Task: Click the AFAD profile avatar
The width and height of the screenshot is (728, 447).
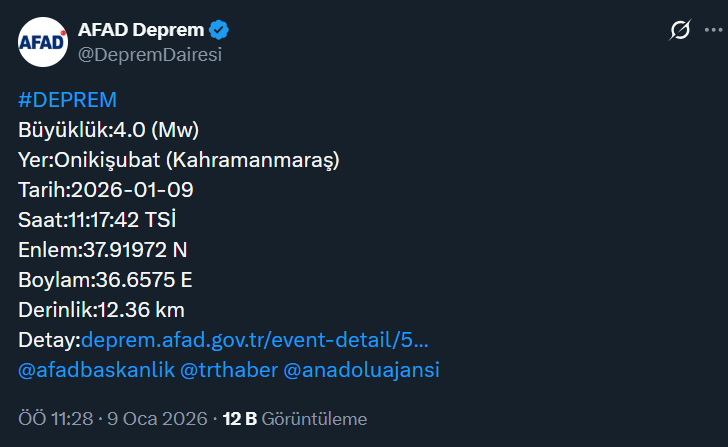Action: pyautogui.click(x=42, y=42)
